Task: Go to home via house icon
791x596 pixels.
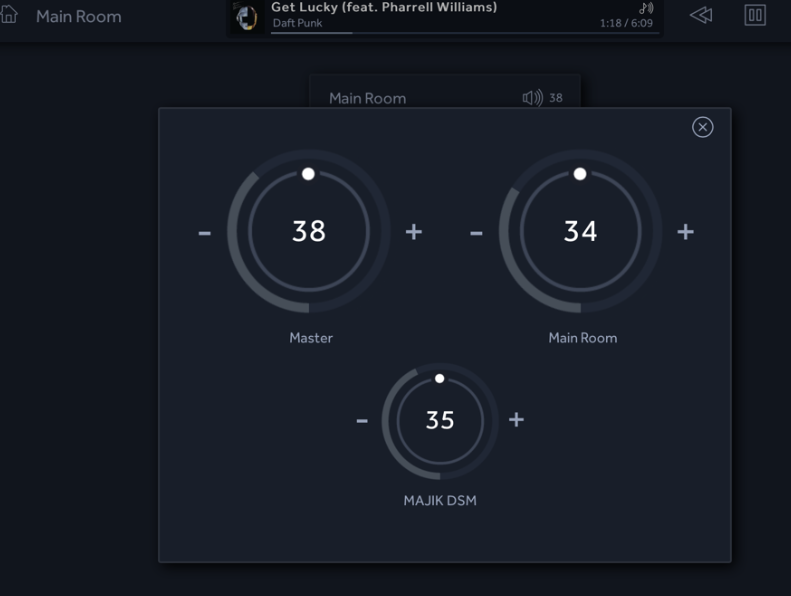Action: click(9, 15)
